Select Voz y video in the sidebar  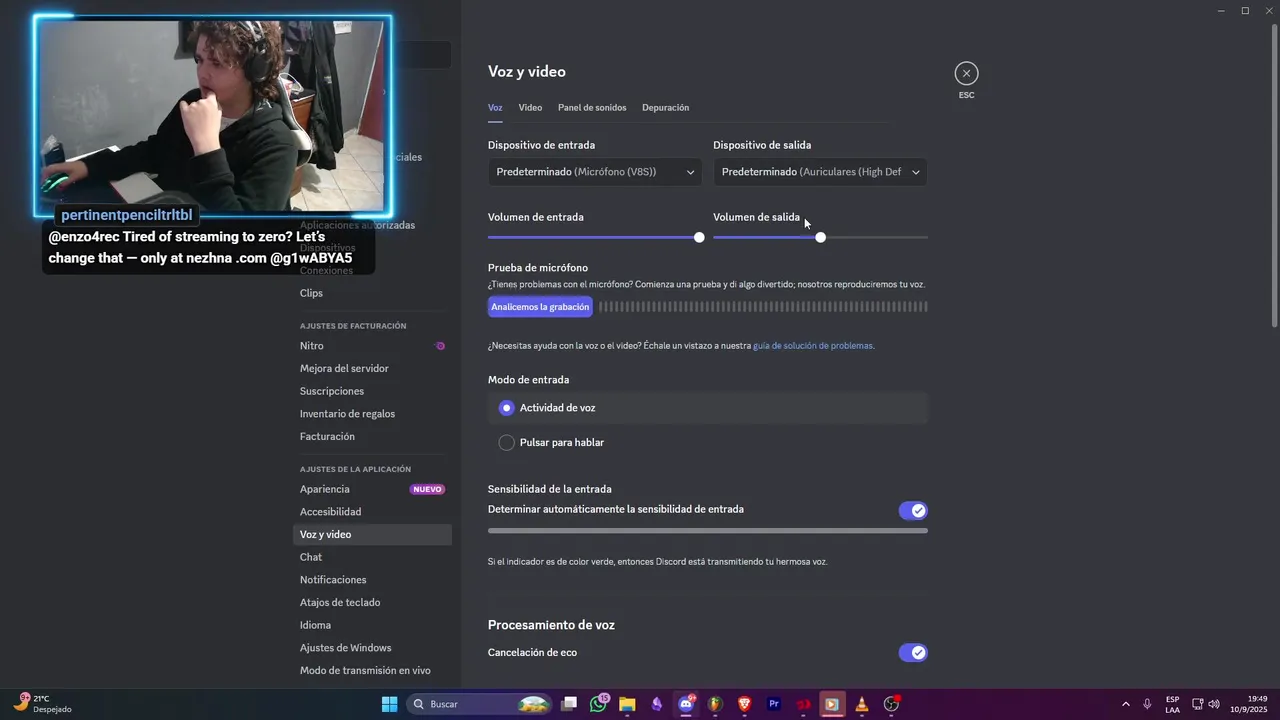(x=372, y=535)
